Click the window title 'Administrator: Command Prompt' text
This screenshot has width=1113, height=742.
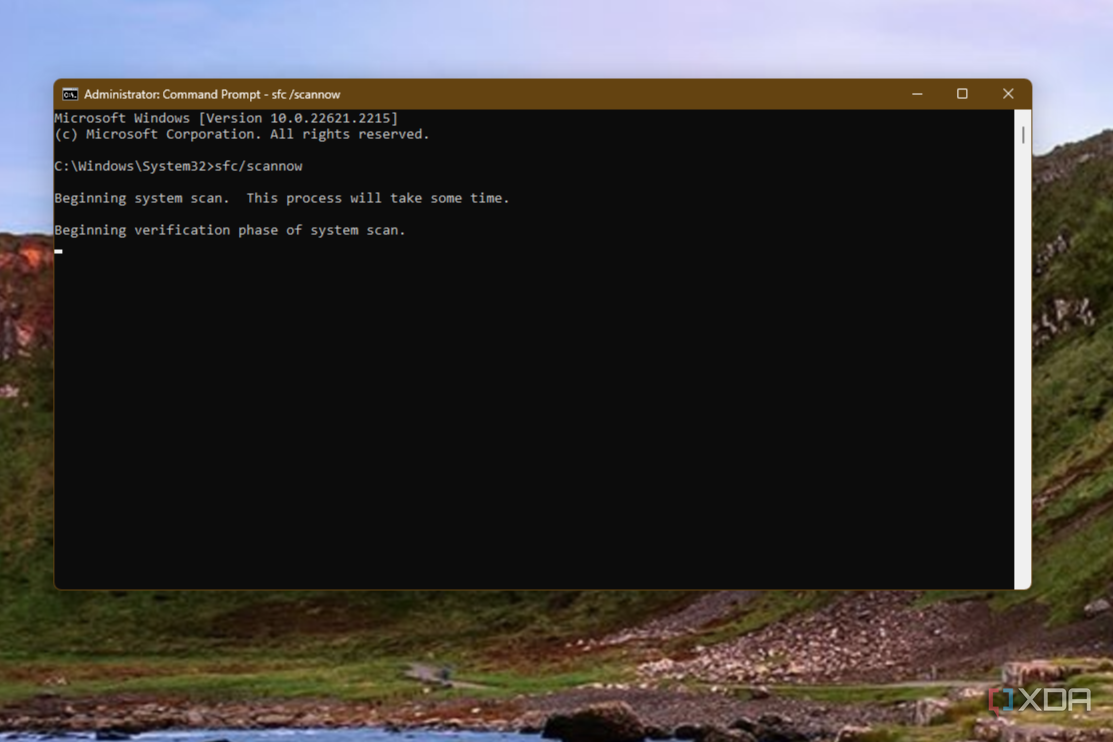click(x=171, y=94)
